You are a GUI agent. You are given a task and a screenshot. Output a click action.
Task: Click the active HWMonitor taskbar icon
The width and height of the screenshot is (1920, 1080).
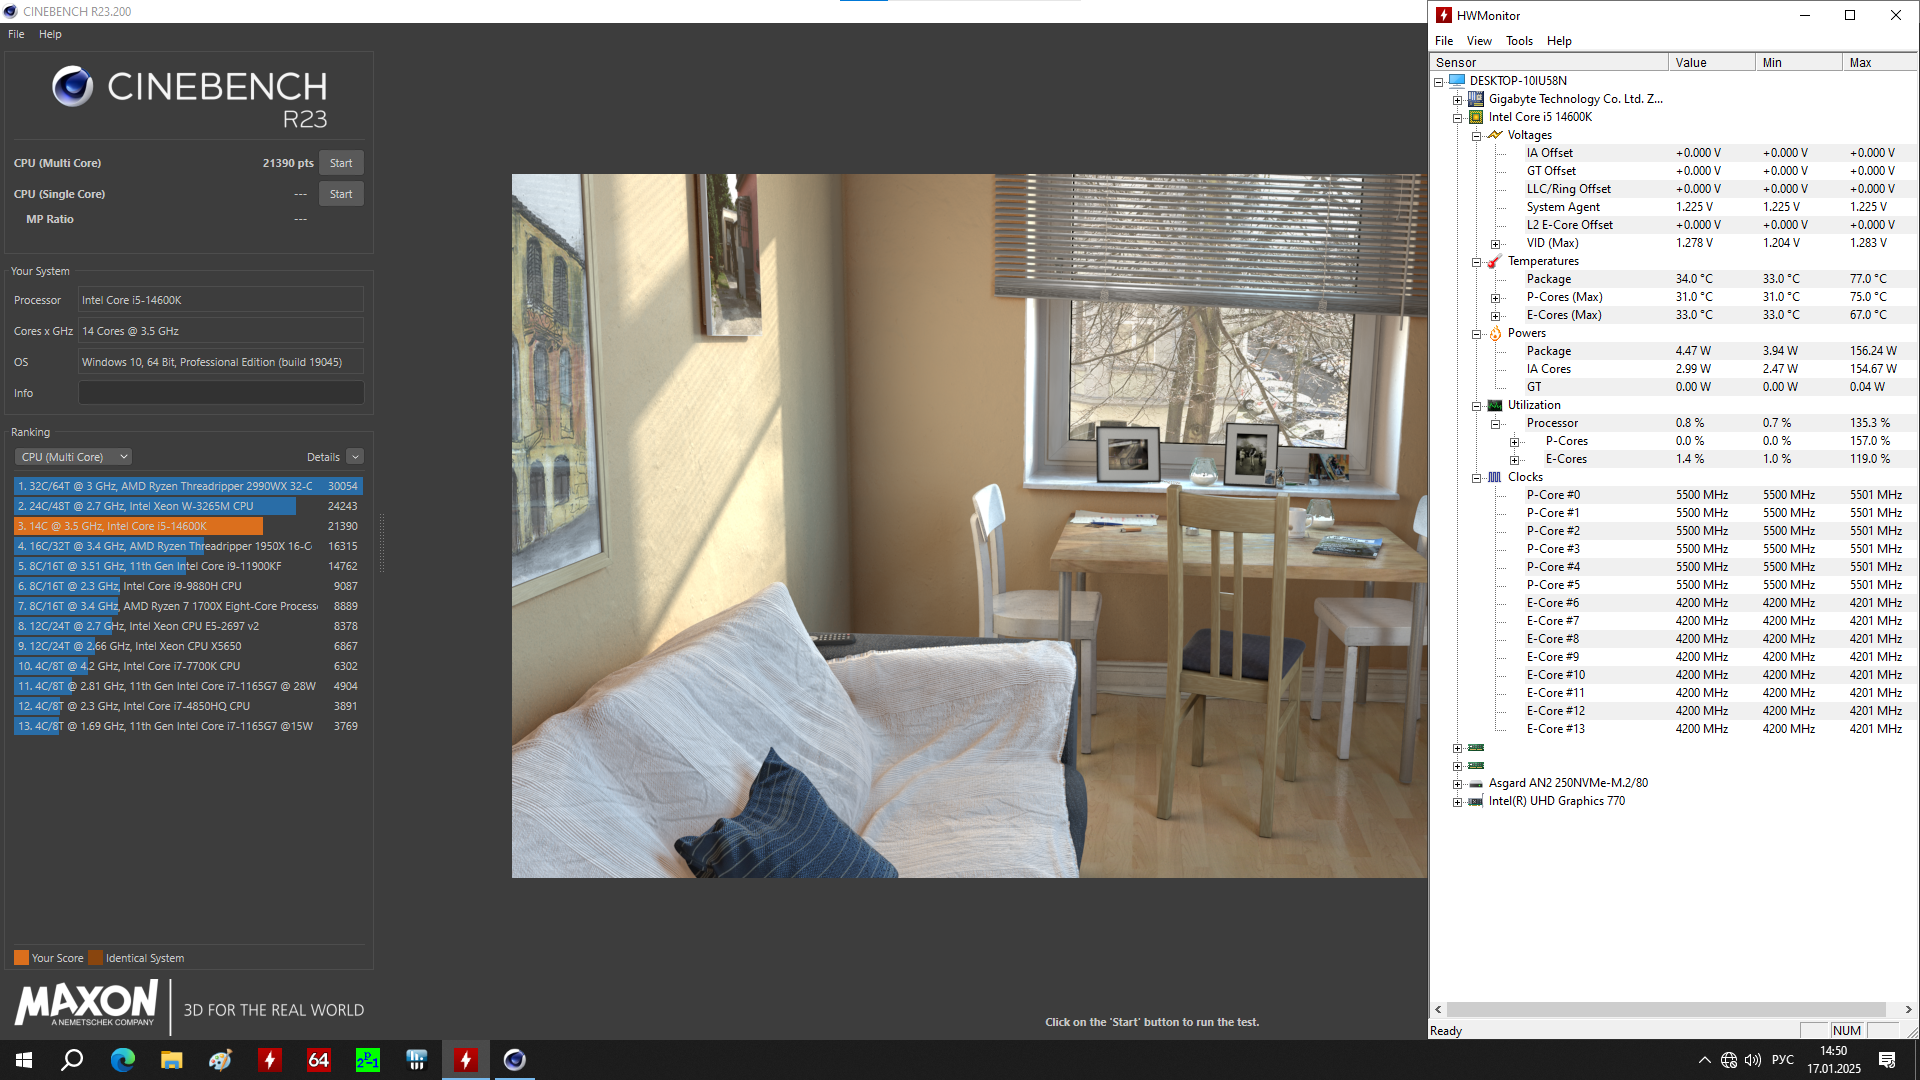coord(466,1060)
